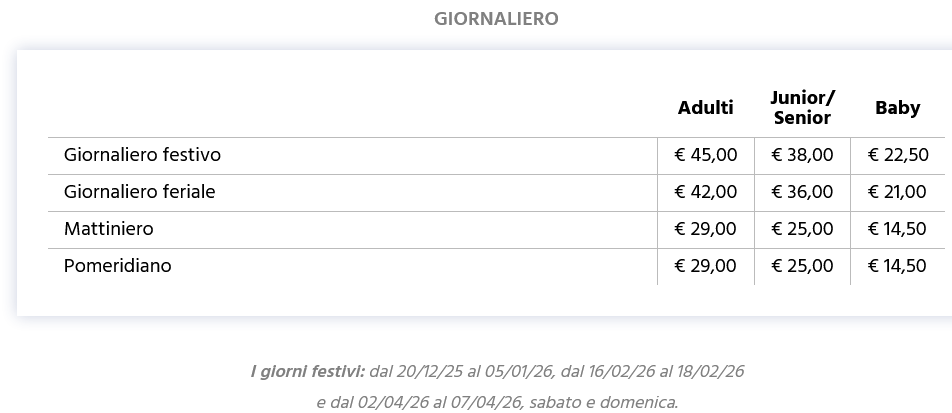The height and width of the screenshot is (413, 952).
Task: Click the € 21,00 Baby feriale price
Action: click(897, 192)
